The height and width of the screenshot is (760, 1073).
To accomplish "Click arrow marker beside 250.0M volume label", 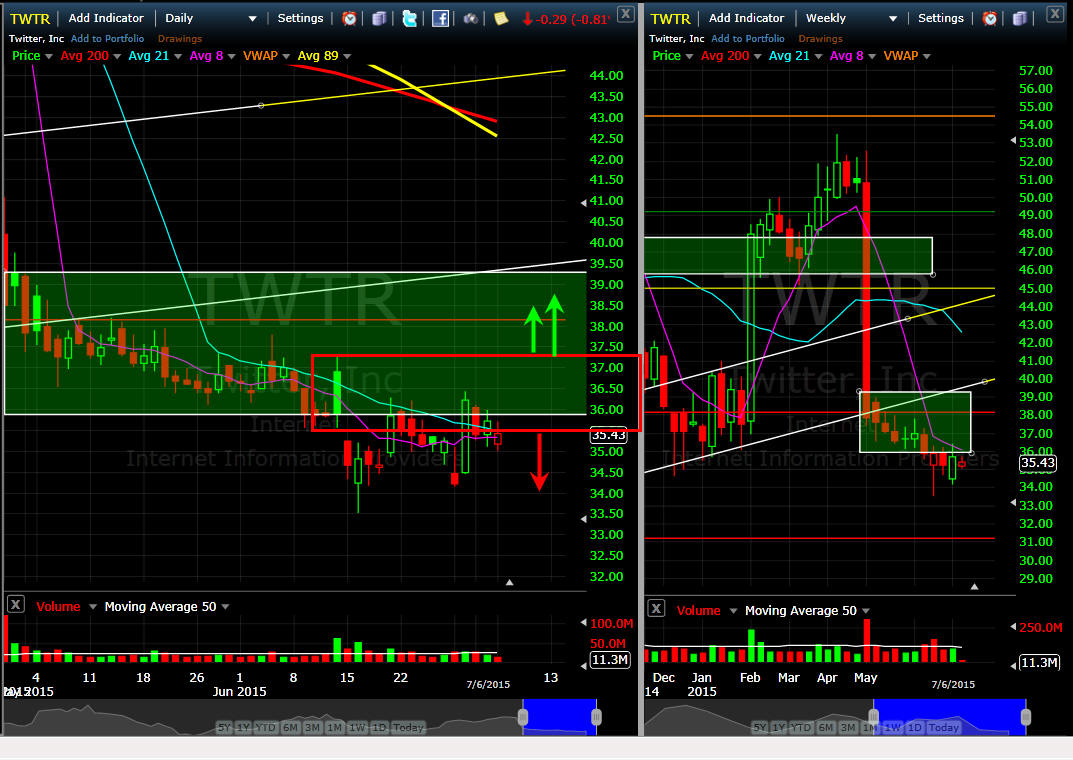I will pos(1013,627).
